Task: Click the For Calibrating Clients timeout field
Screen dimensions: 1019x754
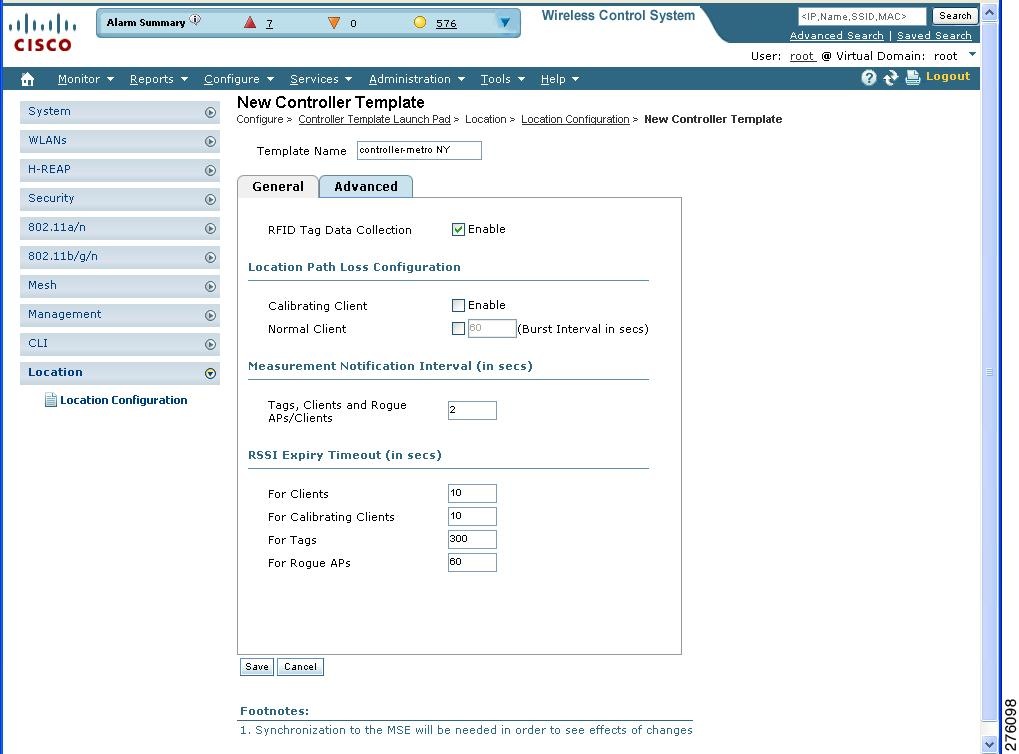Action: coord(472,516)
